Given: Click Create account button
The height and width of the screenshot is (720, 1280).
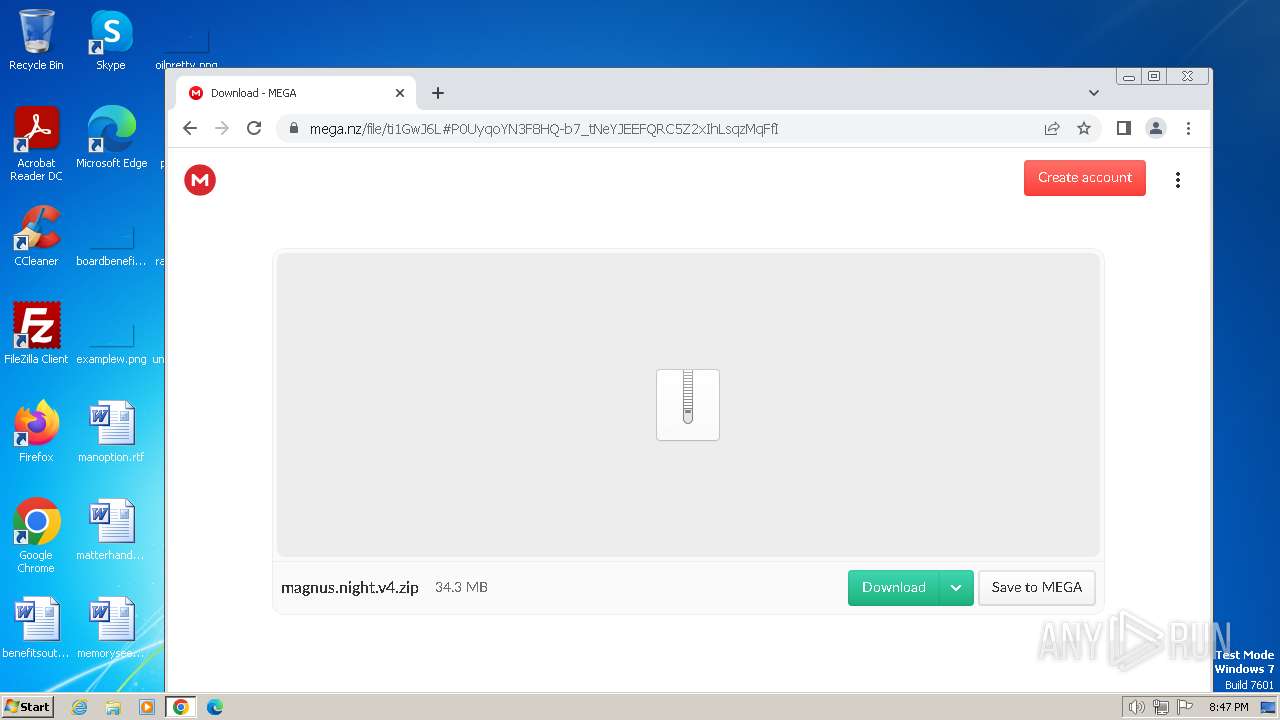Looking at the screenshot, I should pyautogui.click(x=1085, y=178).
